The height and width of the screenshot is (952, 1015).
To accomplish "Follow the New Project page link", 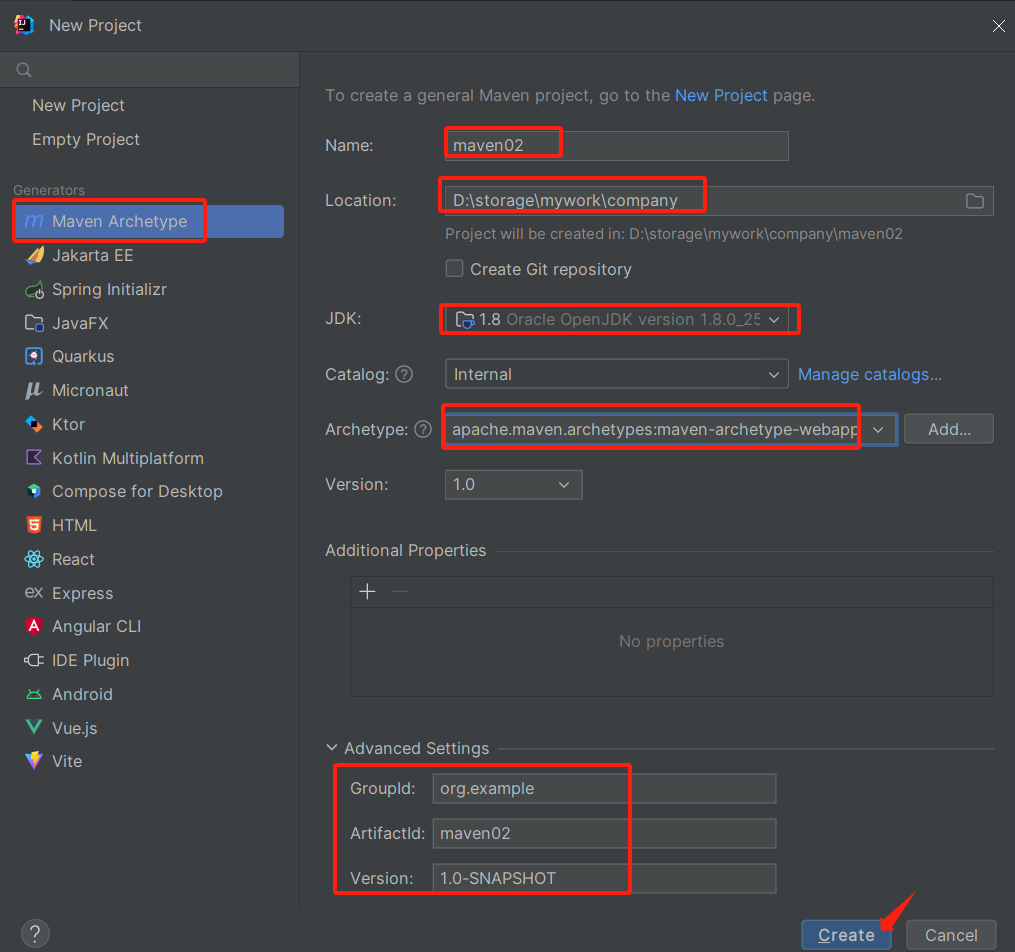I will [721, 95].
